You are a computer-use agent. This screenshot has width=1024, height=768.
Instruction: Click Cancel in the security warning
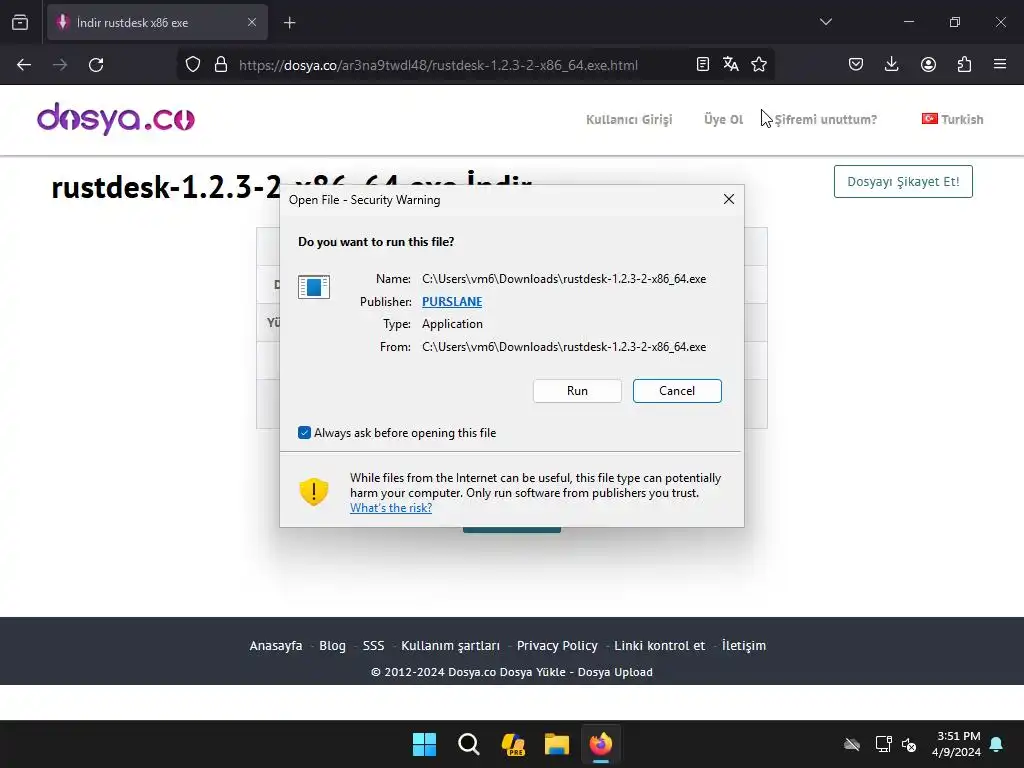pyautogui.click(x=677, y=391)
